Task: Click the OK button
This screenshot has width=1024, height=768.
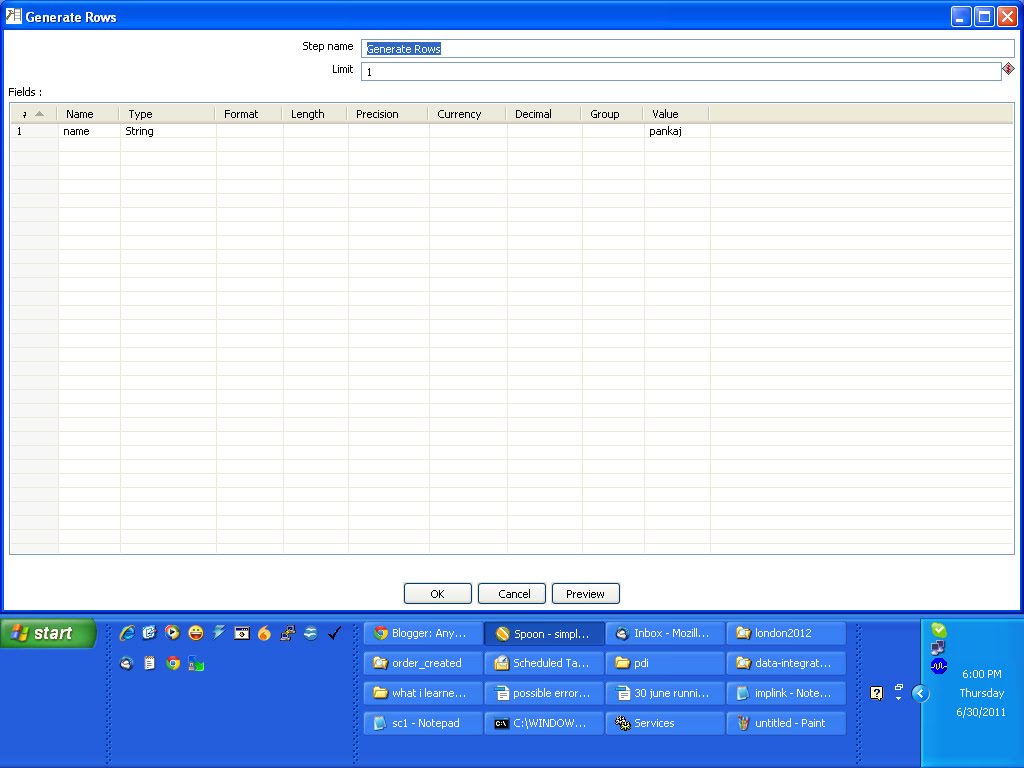Action: click(437, 593)
